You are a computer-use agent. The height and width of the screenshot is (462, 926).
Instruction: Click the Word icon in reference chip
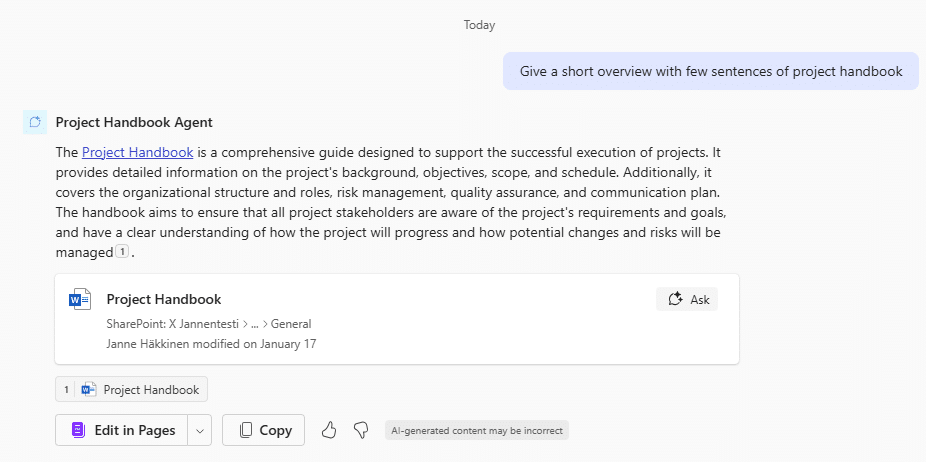[x=89, y=389]
